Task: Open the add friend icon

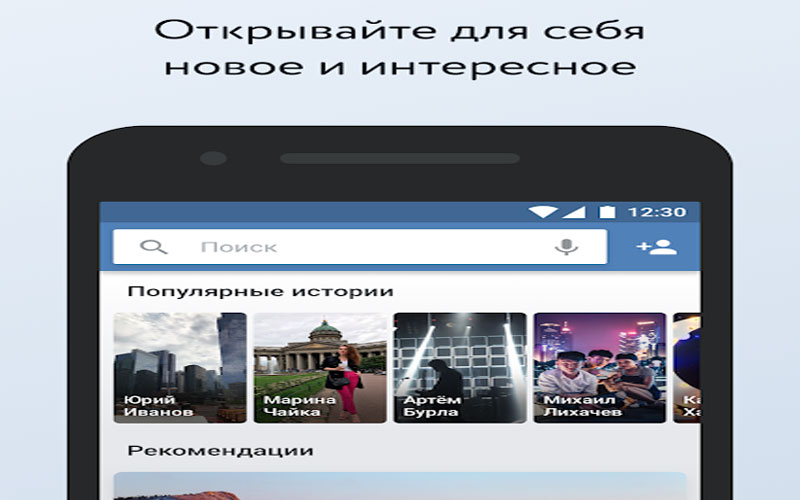Action: click(656, 247)
